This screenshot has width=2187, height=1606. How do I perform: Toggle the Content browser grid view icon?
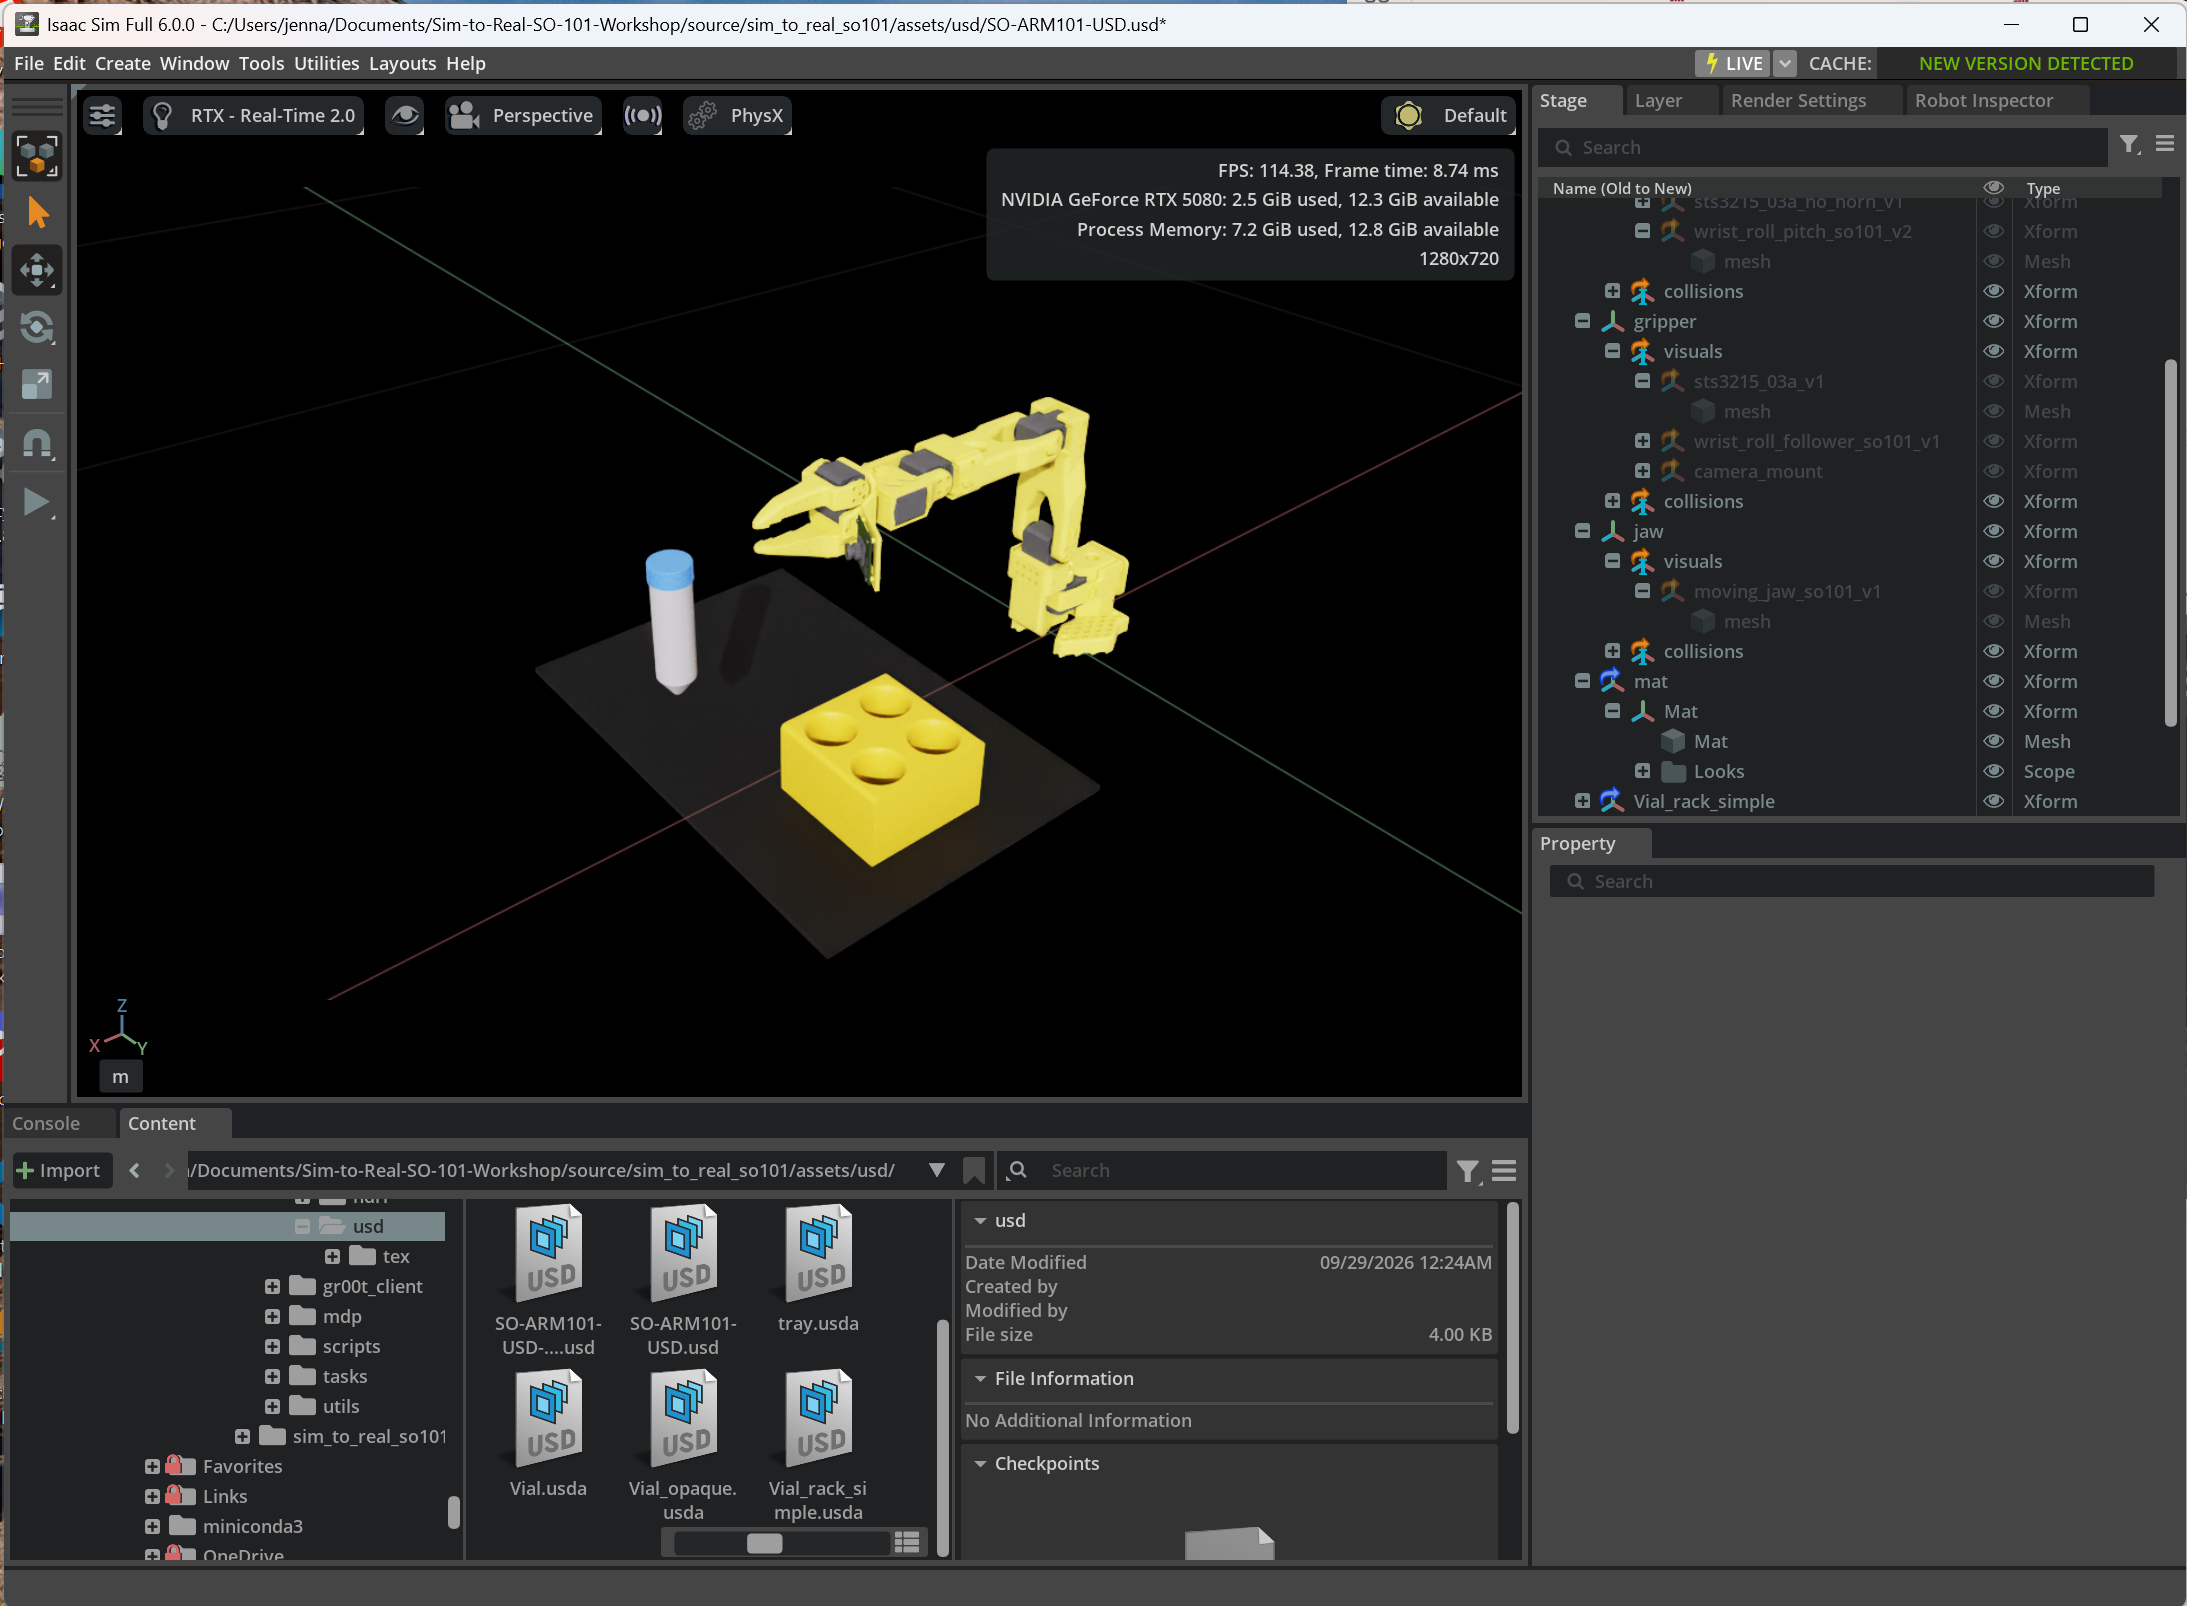pyautogui.click(x=907, y=1542)
